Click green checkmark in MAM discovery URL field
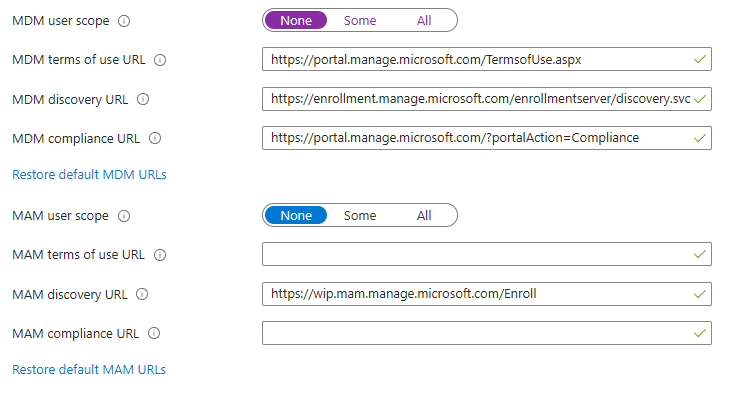742x396 pixels. [x=700, y=294]
